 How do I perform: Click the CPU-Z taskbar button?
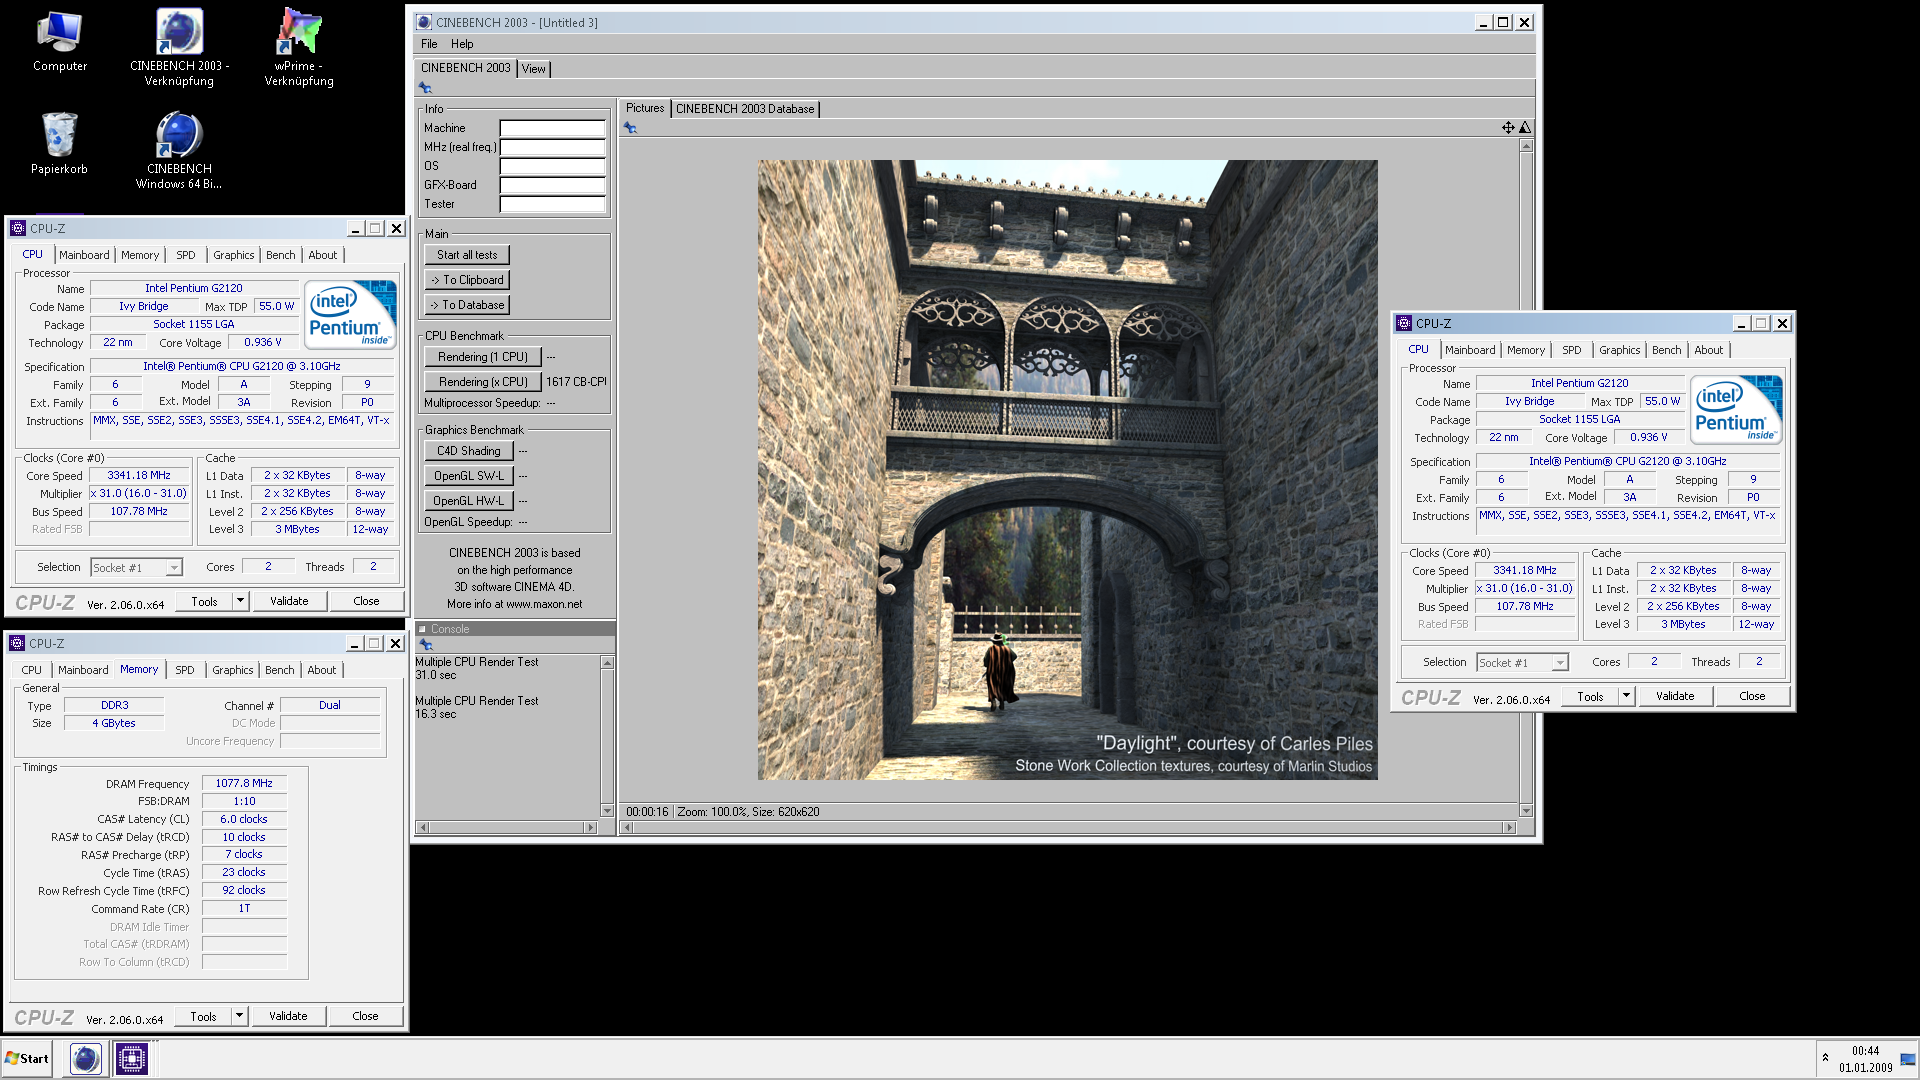coord(131,1058)
